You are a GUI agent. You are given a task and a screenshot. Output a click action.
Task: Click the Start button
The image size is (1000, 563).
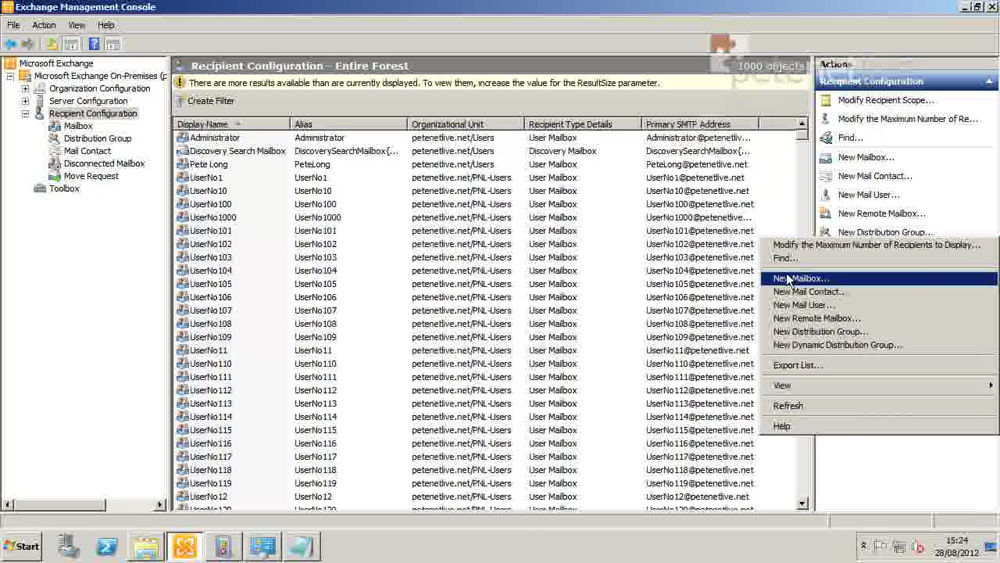[x=21, y=546]
